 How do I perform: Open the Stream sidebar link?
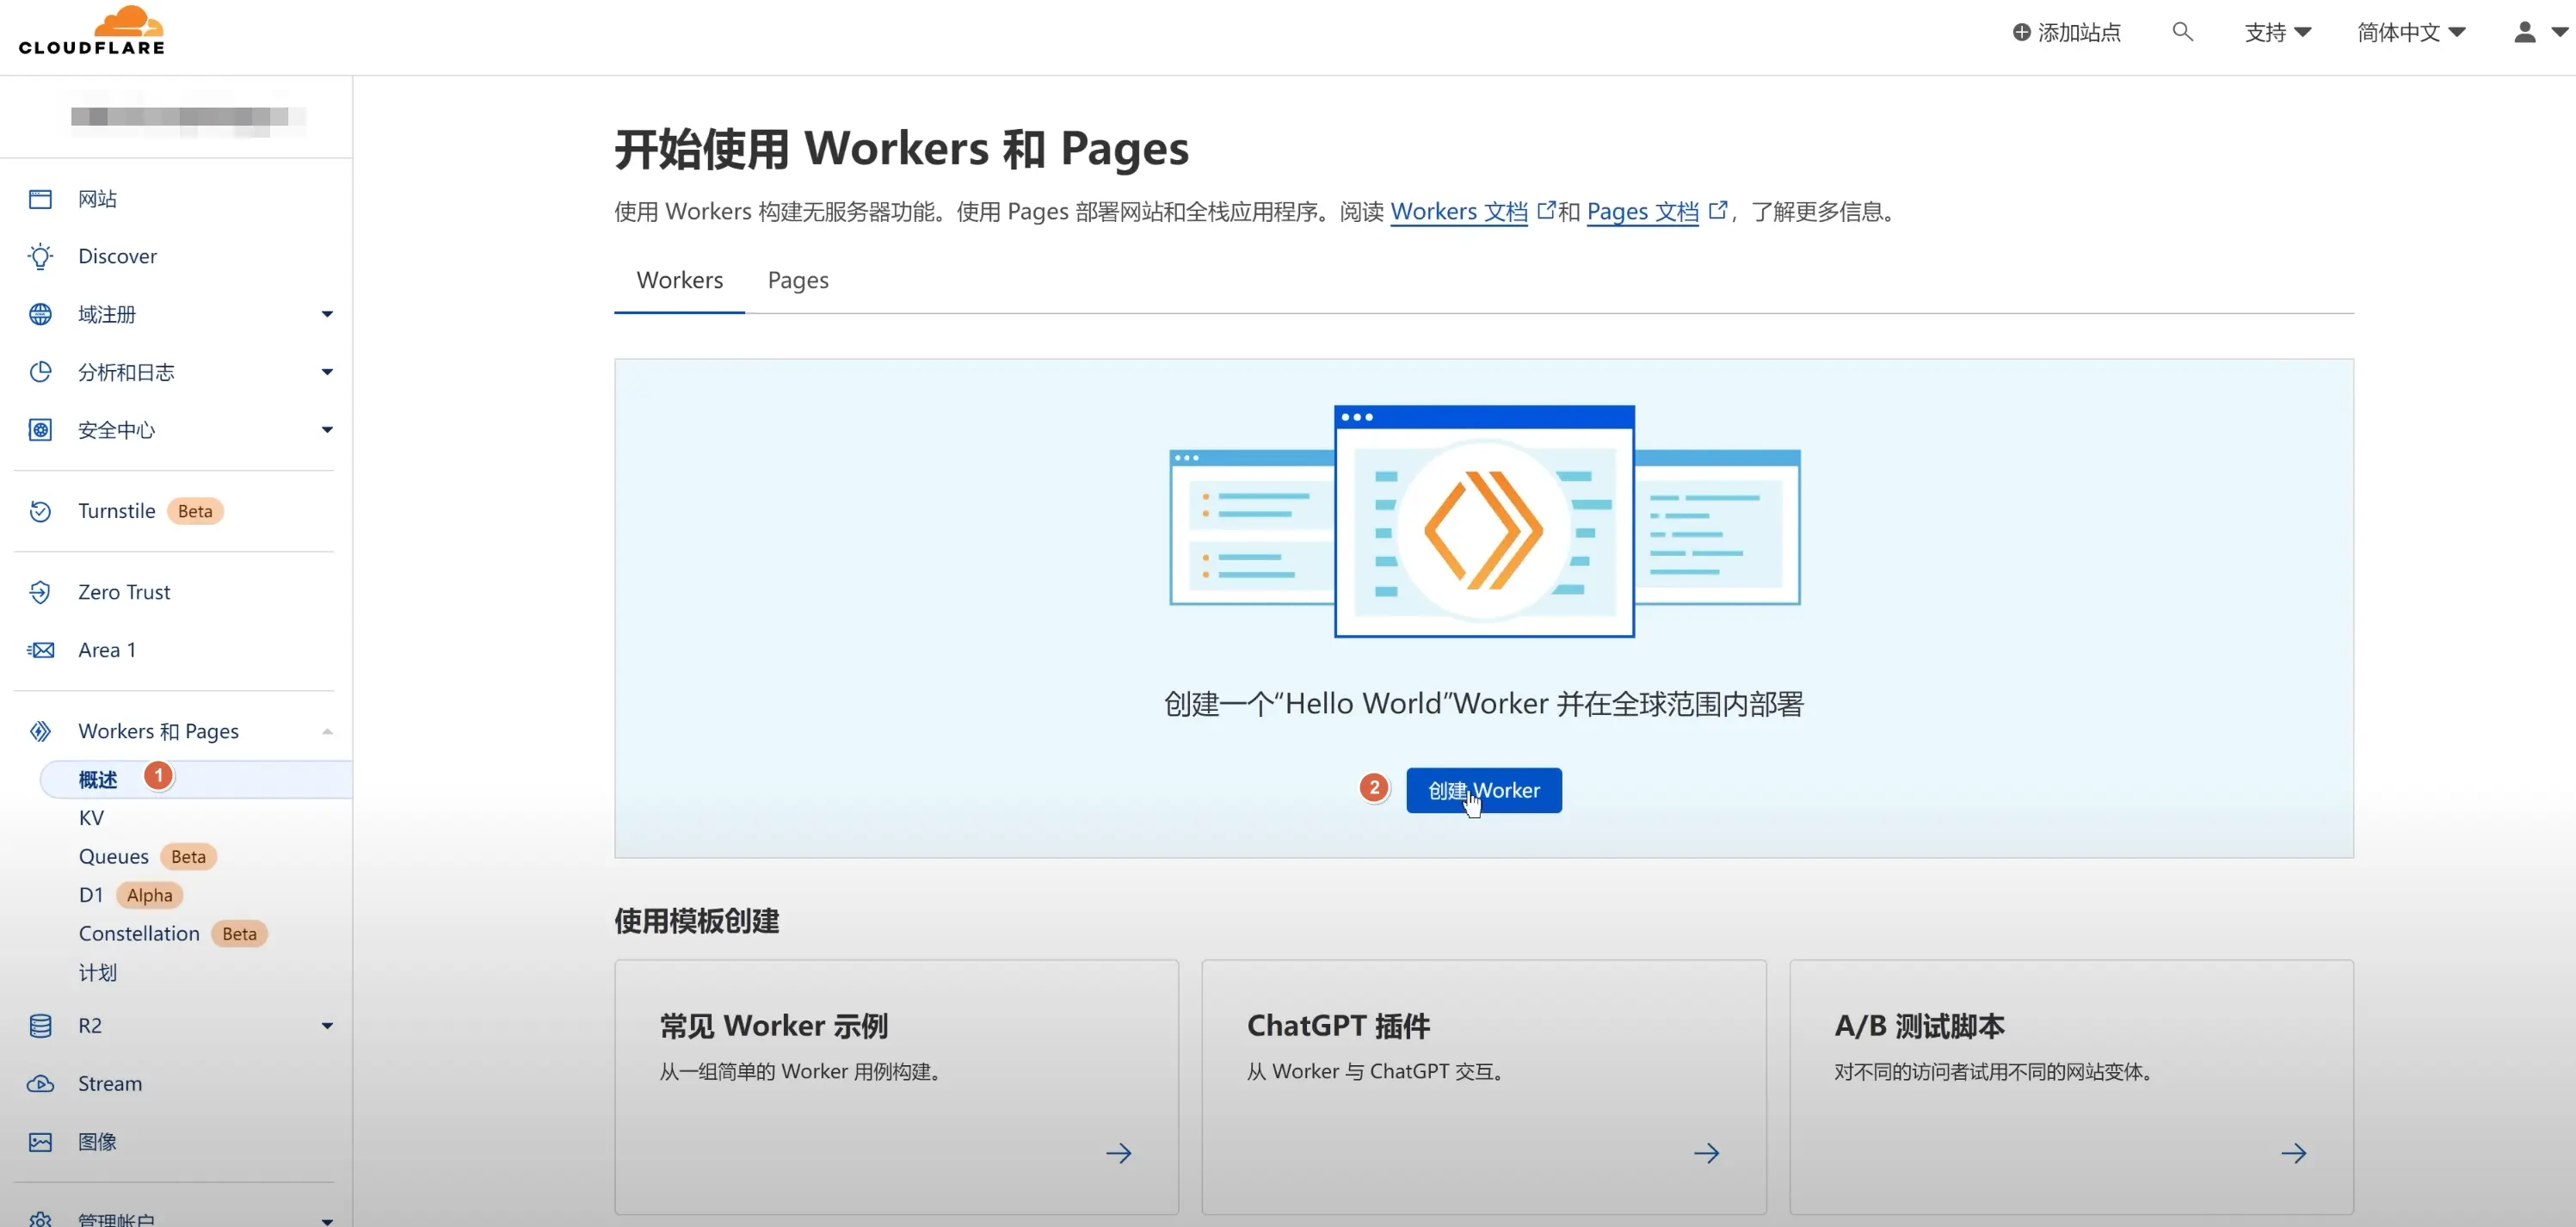coord(110,1084)
